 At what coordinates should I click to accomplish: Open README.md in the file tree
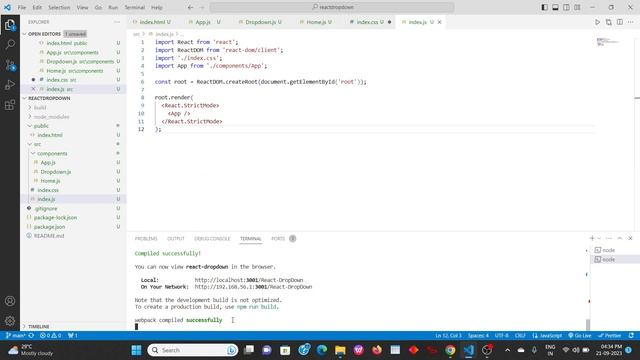(49, 236)
